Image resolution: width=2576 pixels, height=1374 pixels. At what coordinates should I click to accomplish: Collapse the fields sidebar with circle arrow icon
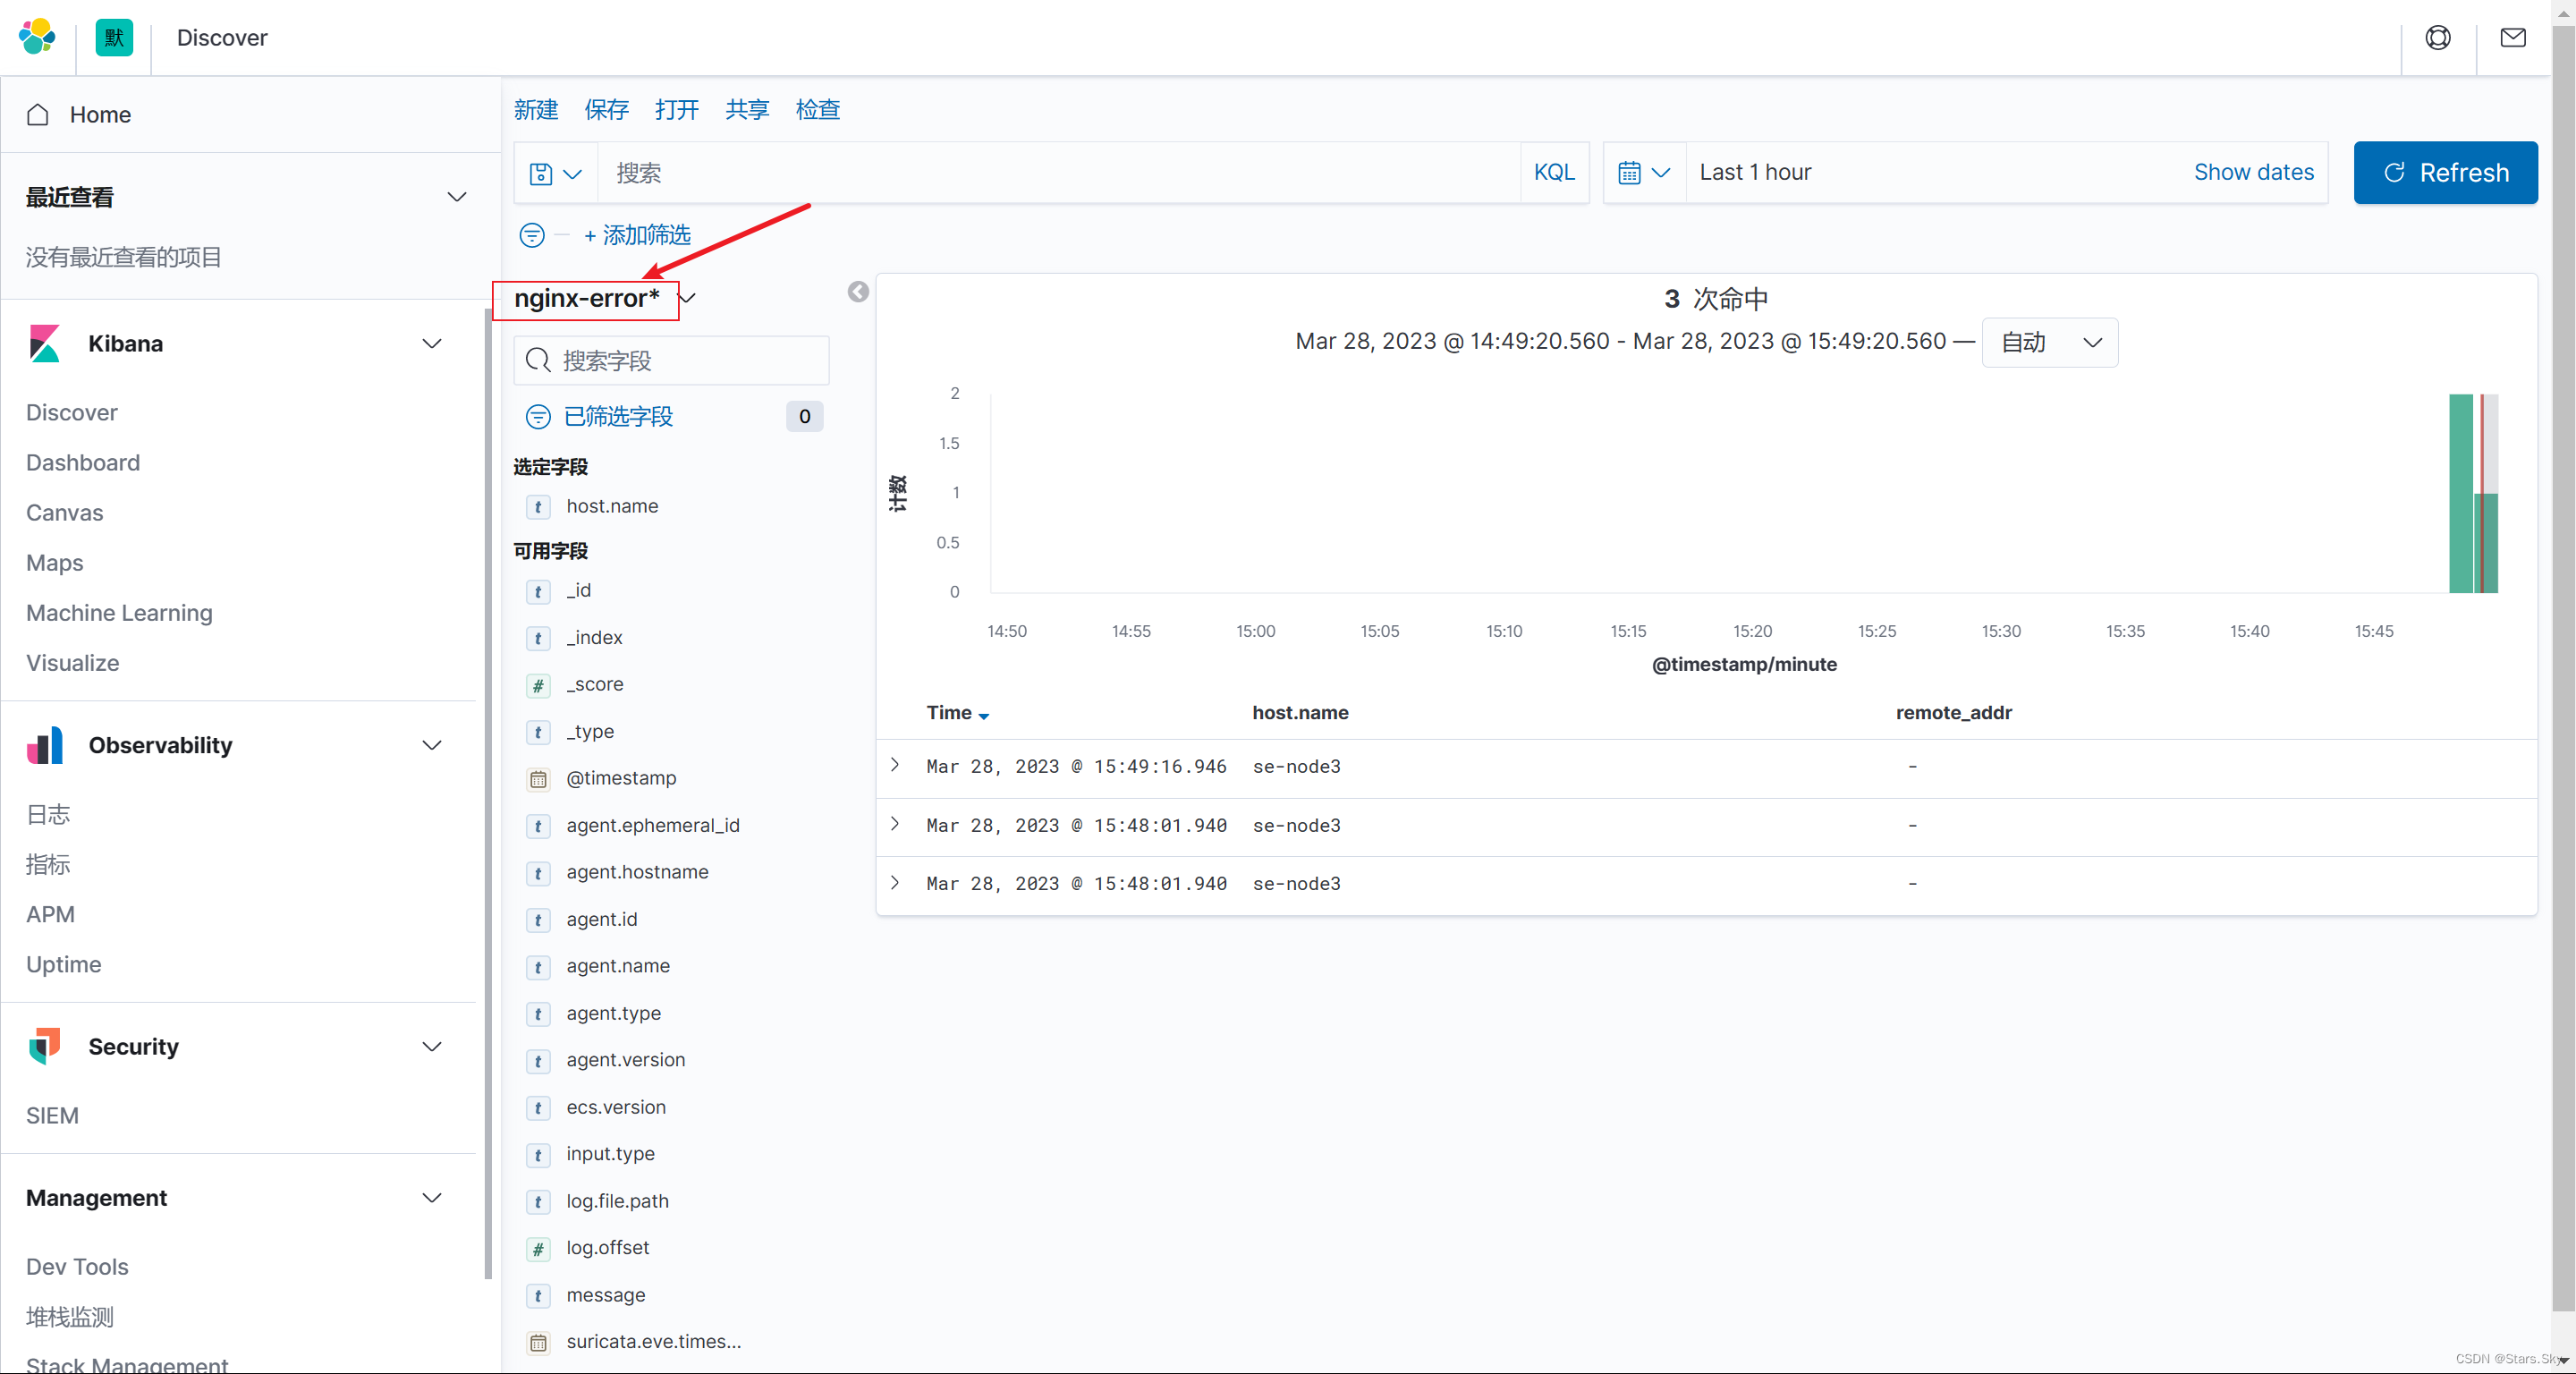click(857, 291)
